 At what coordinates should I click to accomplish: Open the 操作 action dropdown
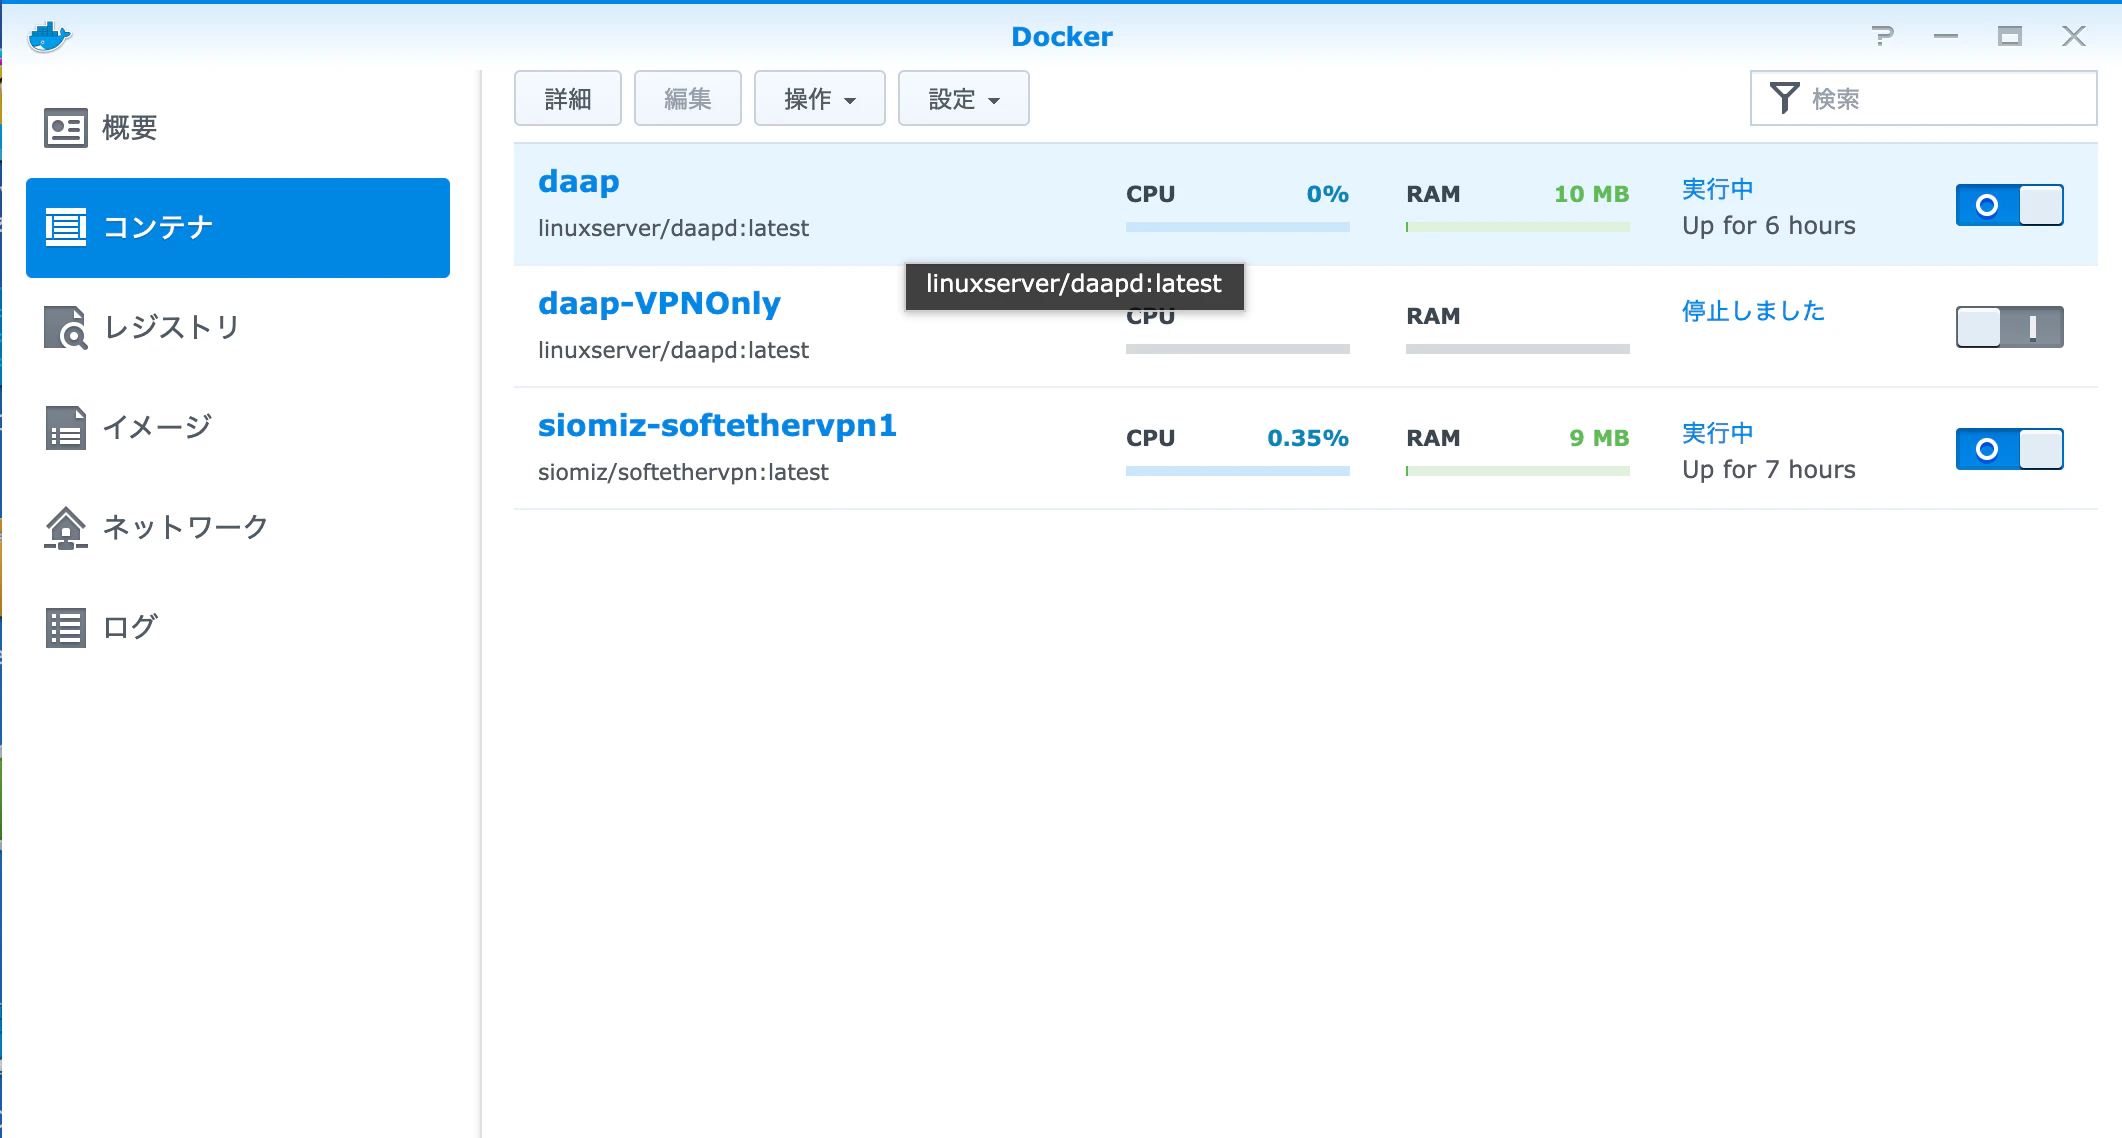pos(820,98)
